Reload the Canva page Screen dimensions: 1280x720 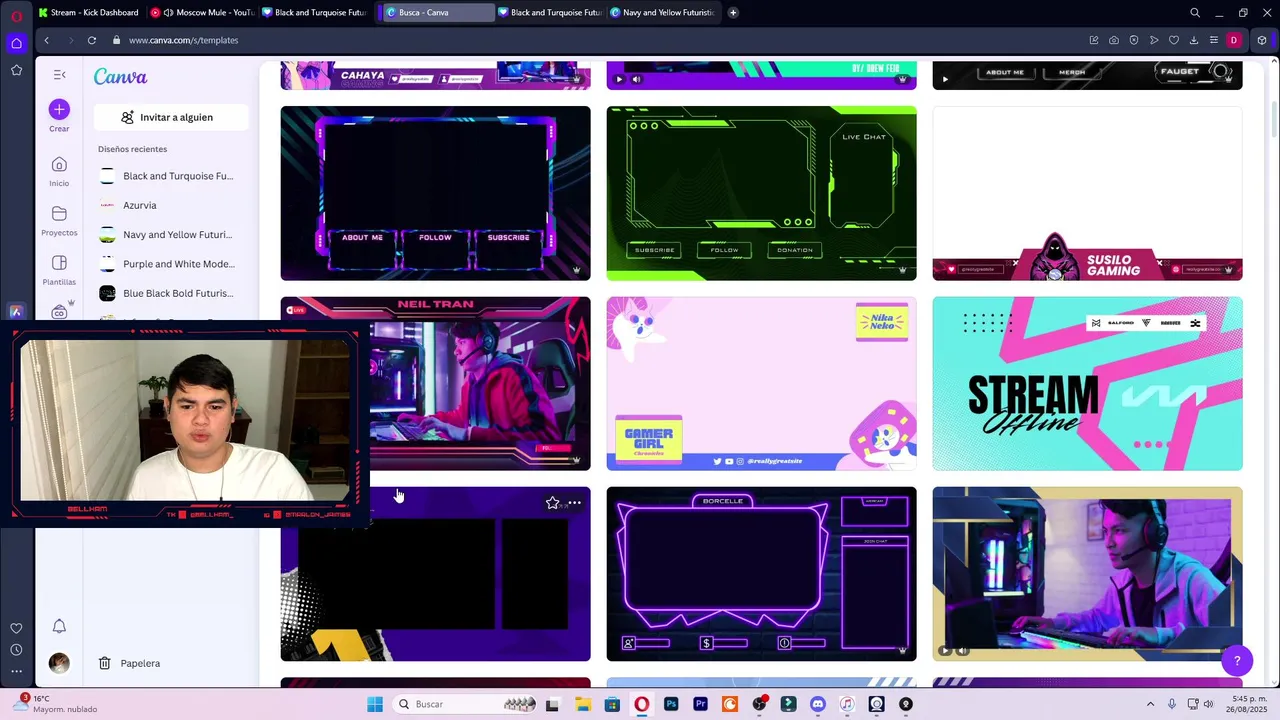point(92,40)
